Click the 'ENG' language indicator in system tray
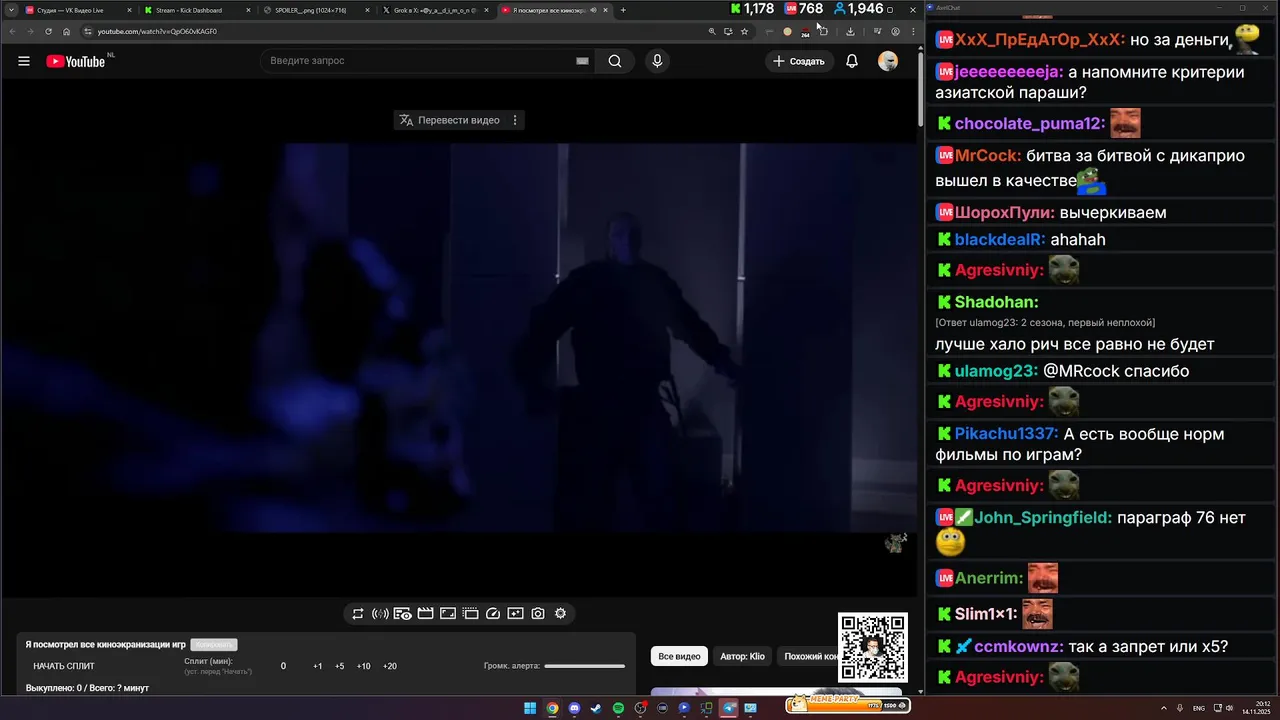 pyautogui.click(x=1199, y=708)
